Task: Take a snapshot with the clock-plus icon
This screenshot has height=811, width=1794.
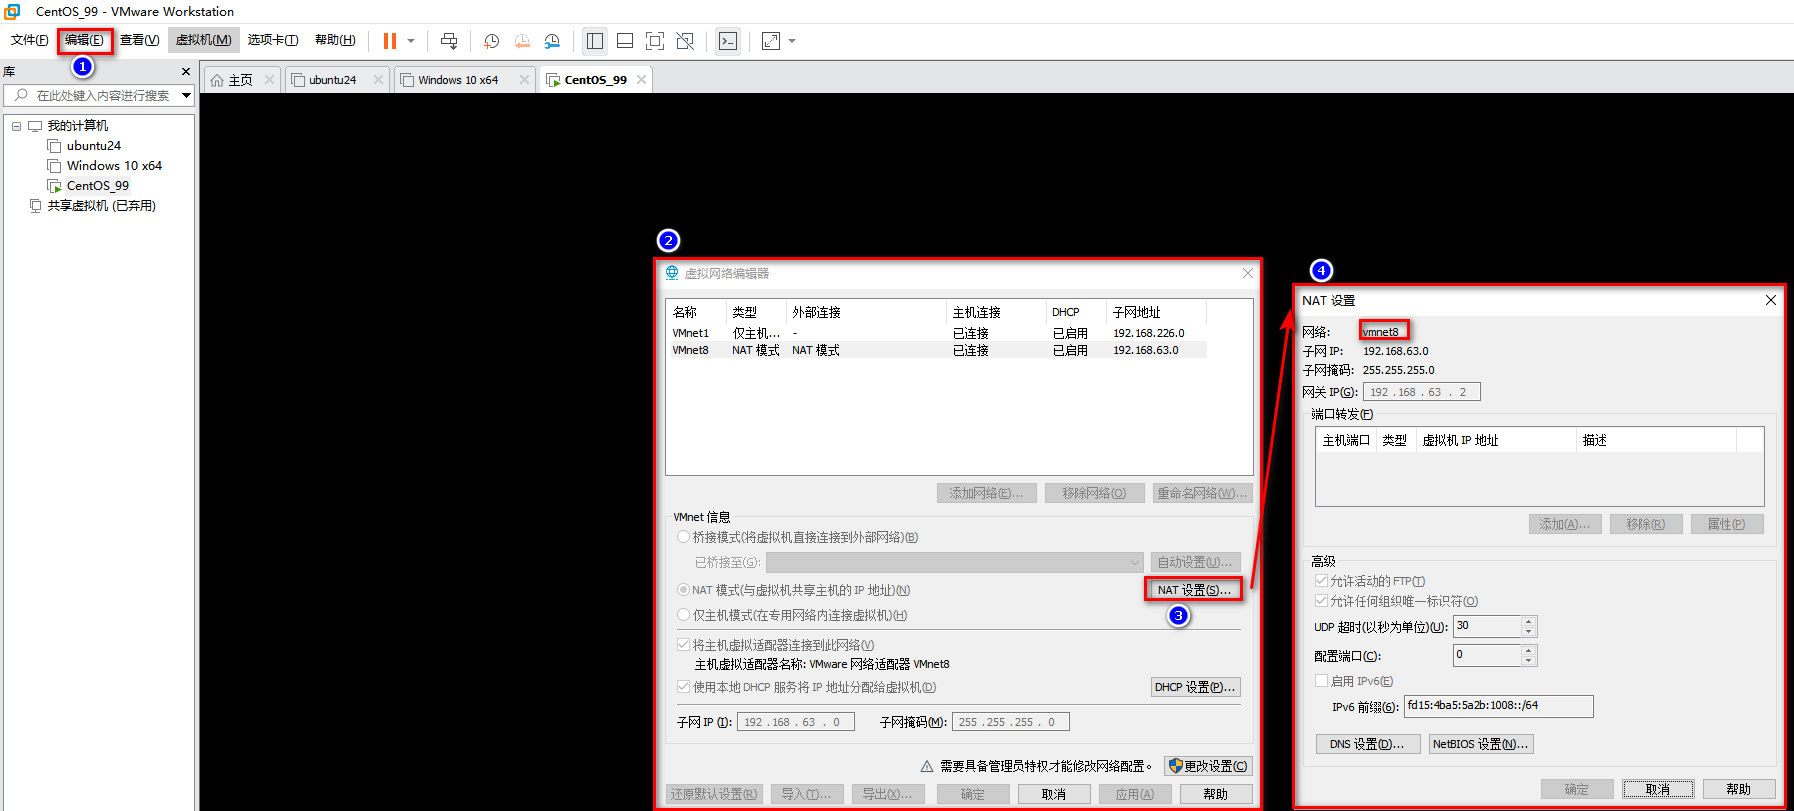Action: point(492,41)
